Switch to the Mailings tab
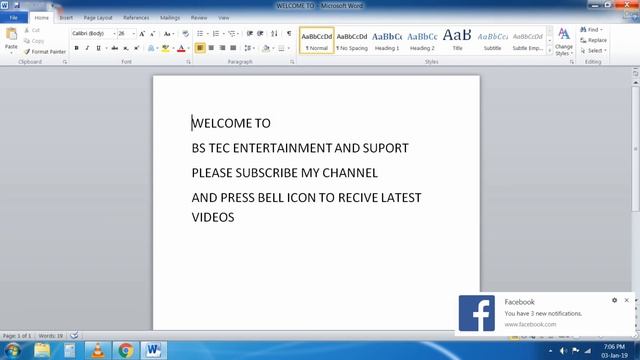This screenshot has width=640, height=360. tap(170, 18)
